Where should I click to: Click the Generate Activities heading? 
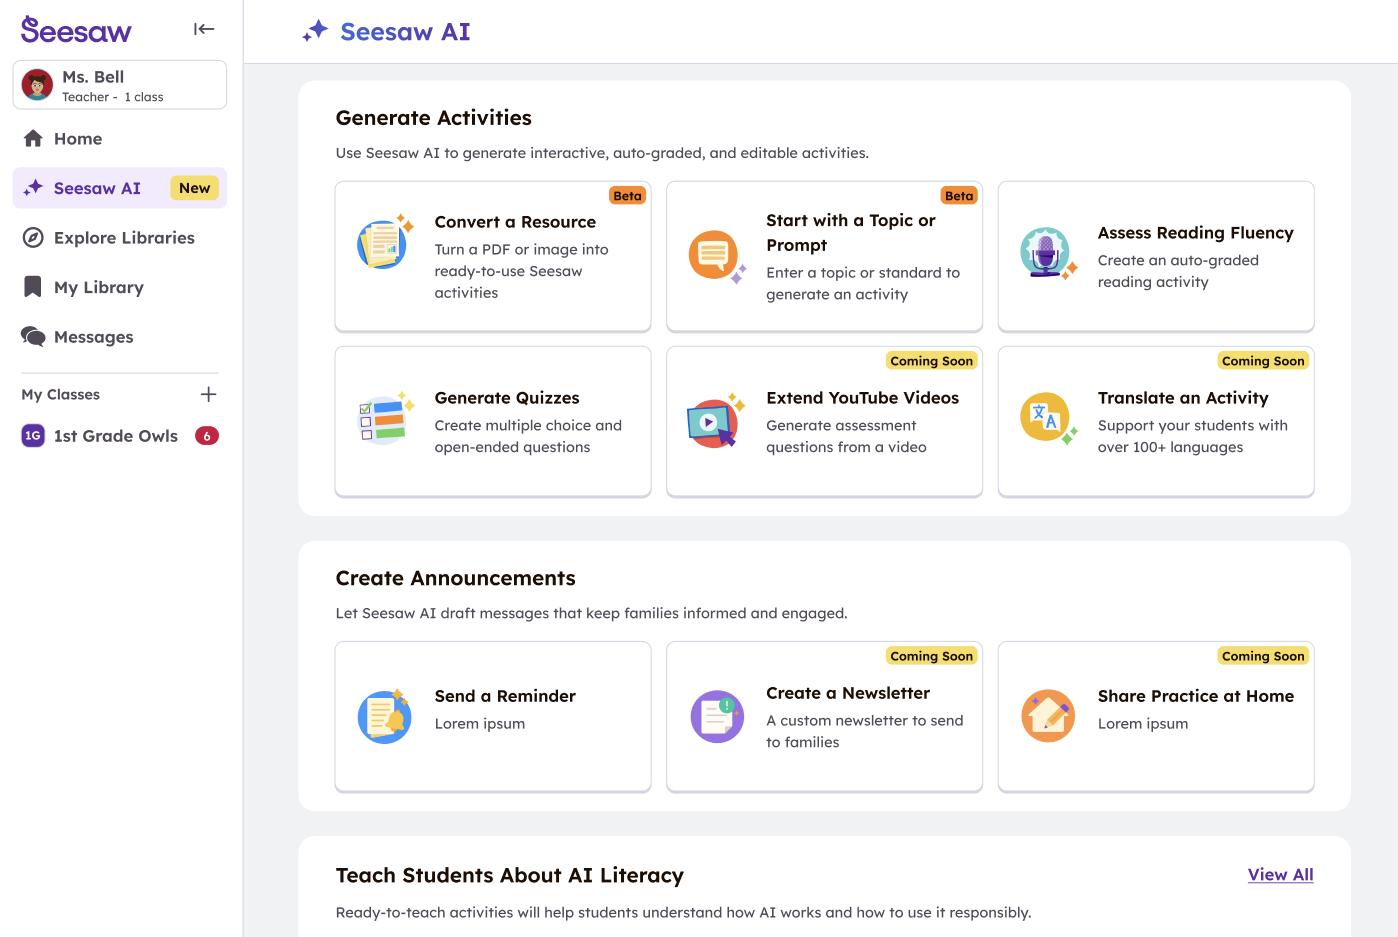434,118
